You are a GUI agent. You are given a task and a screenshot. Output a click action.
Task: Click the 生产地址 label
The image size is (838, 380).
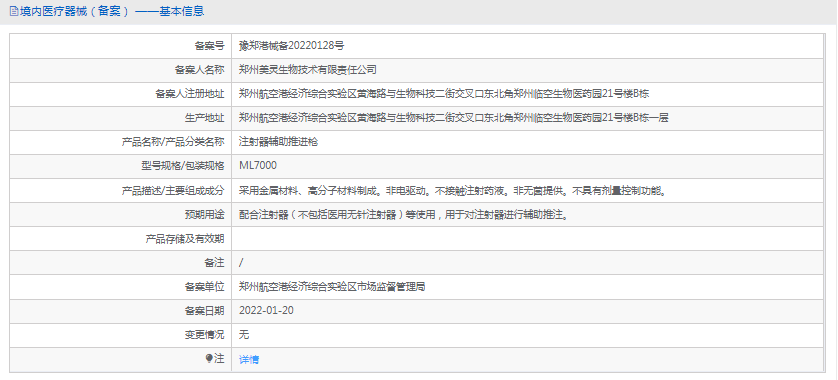coord(205,118)
